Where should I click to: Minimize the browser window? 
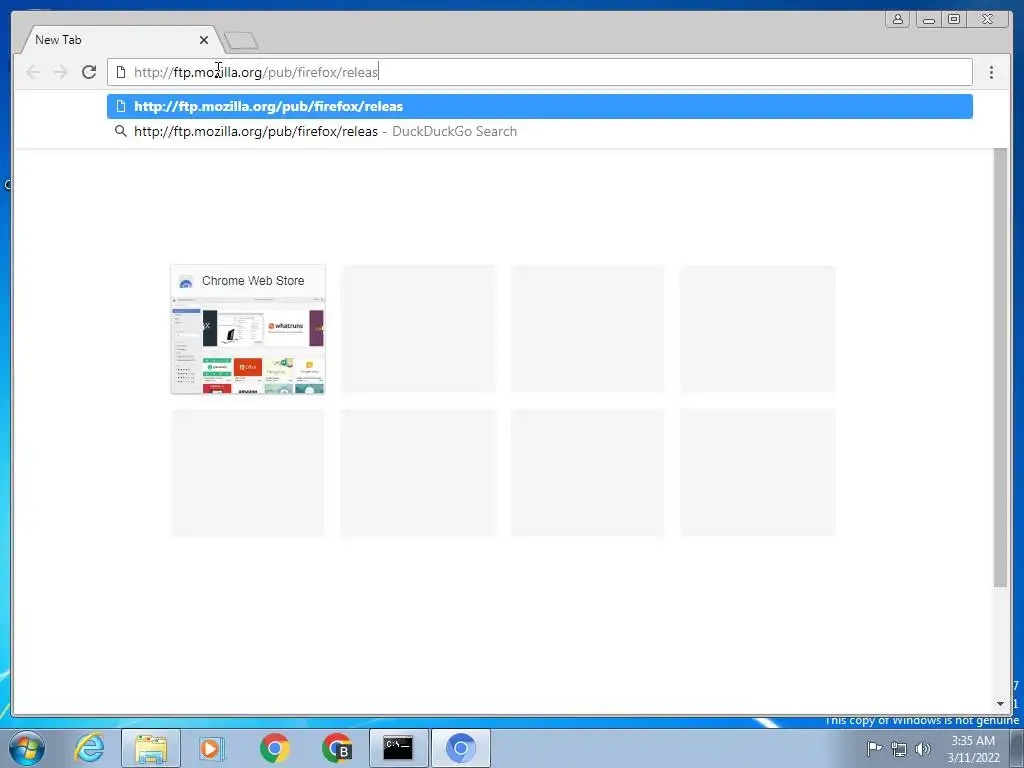pos(928,19)
